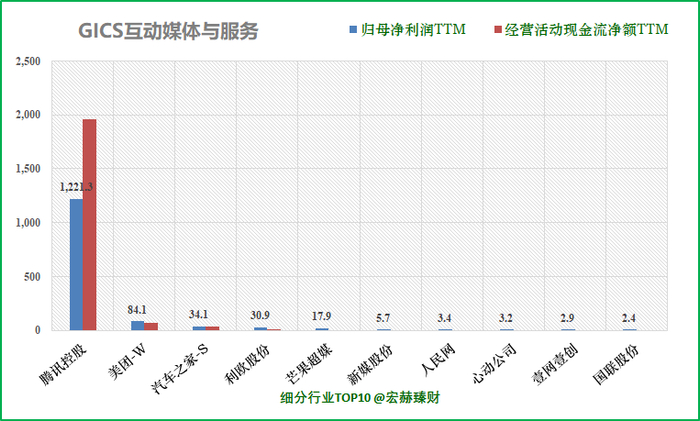
Task: Click the data label 1,221.3
Action: click(x=76, y=187)
